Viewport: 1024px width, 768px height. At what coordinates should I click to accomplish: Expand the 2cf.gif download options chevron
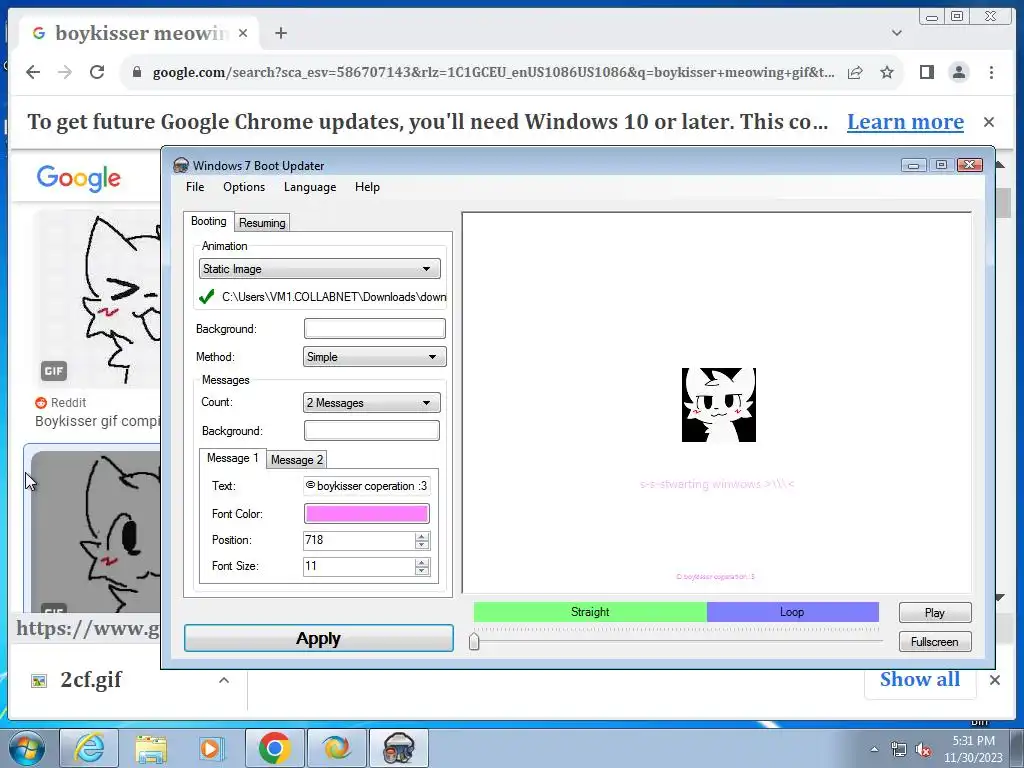[x=223, y=680]
